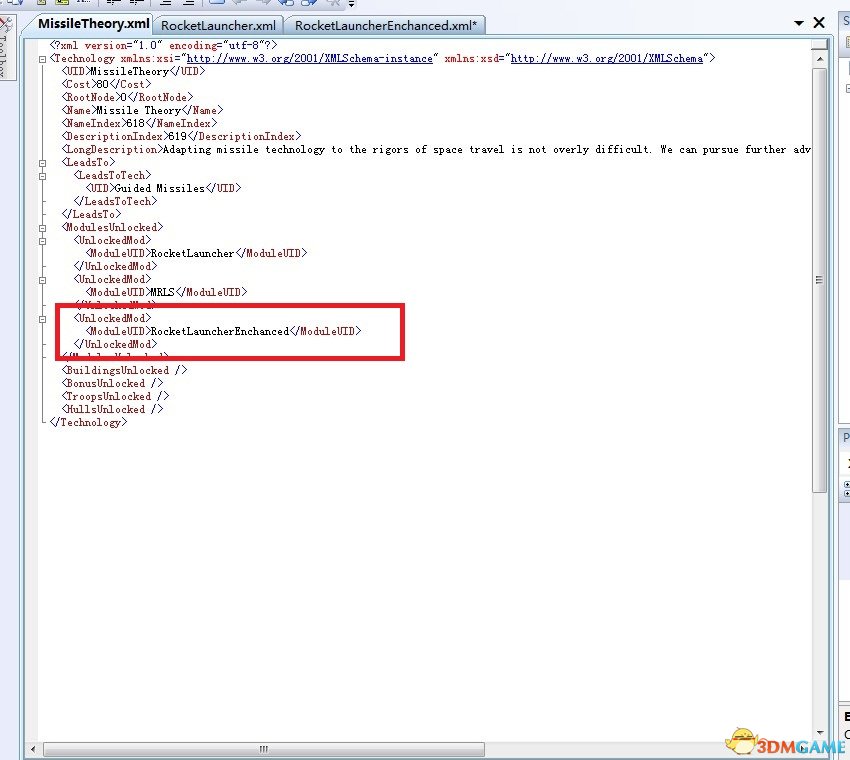850x760 pixels.
Task: Collapse the ModulesUnlocked node
Action: pos(42,228)
